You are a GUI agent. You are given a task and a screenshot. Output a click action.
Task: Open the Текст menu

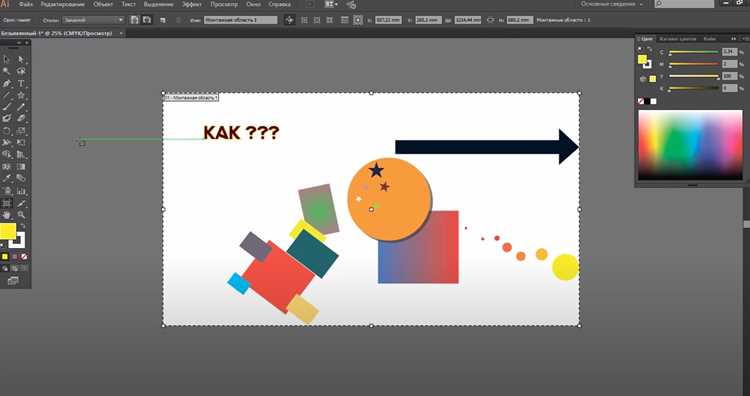pos(129,4)
